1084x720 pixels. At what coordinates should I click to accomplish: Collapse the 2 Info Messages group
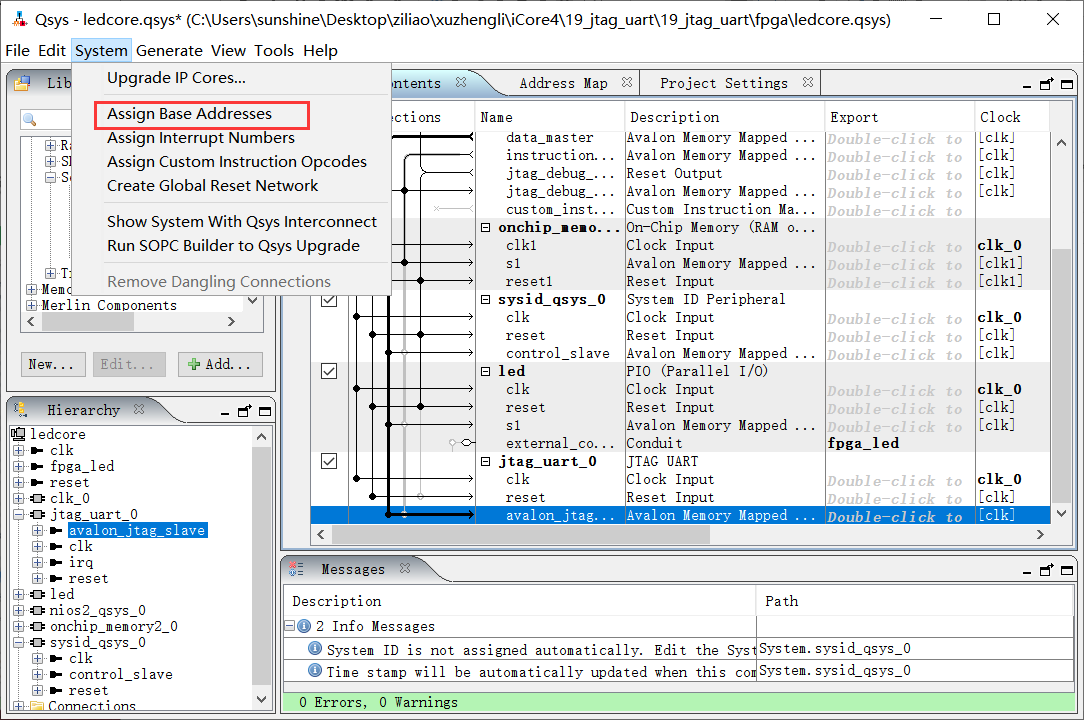coord(290,626)
